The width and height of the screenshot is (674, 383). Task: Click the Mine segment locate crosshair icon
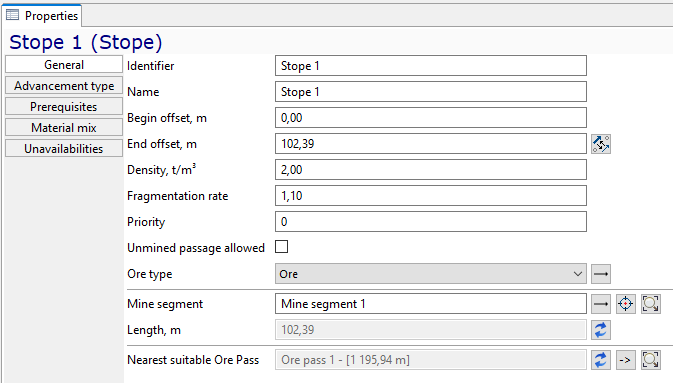(x=625, y=304)
